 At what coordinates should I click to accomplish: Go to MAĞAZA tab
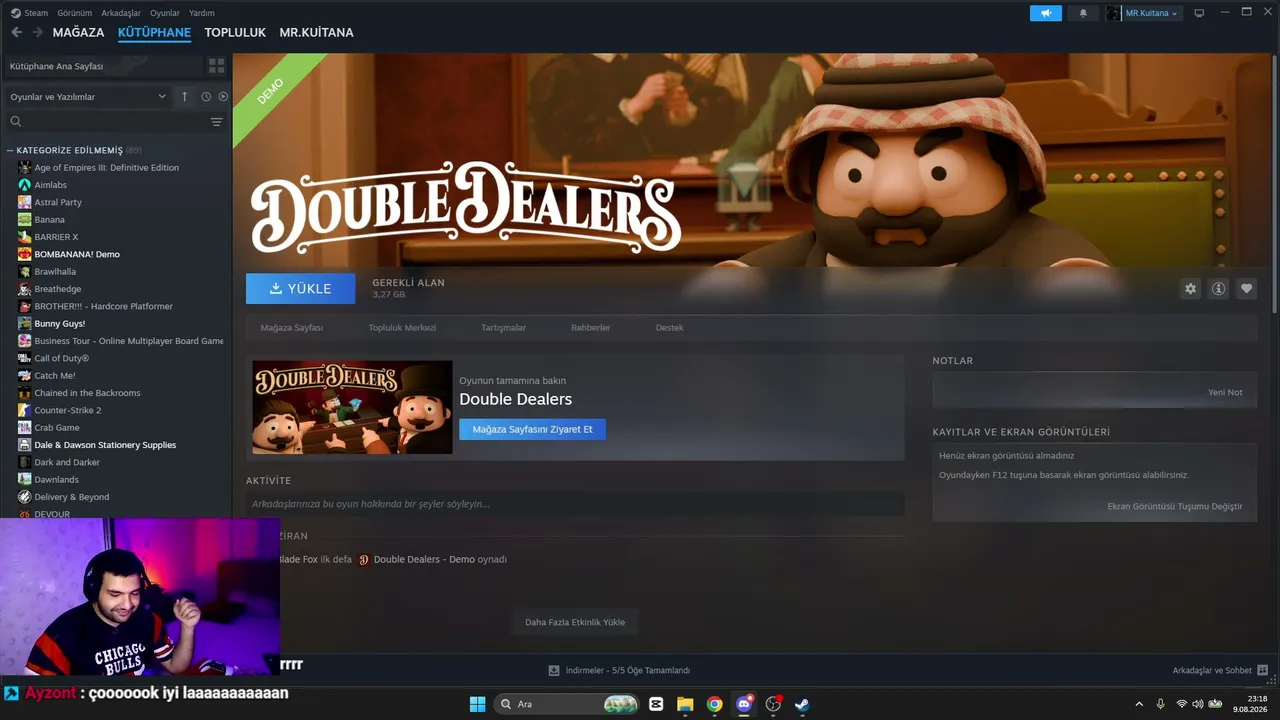pyautogui.click(x=78, y=32)
